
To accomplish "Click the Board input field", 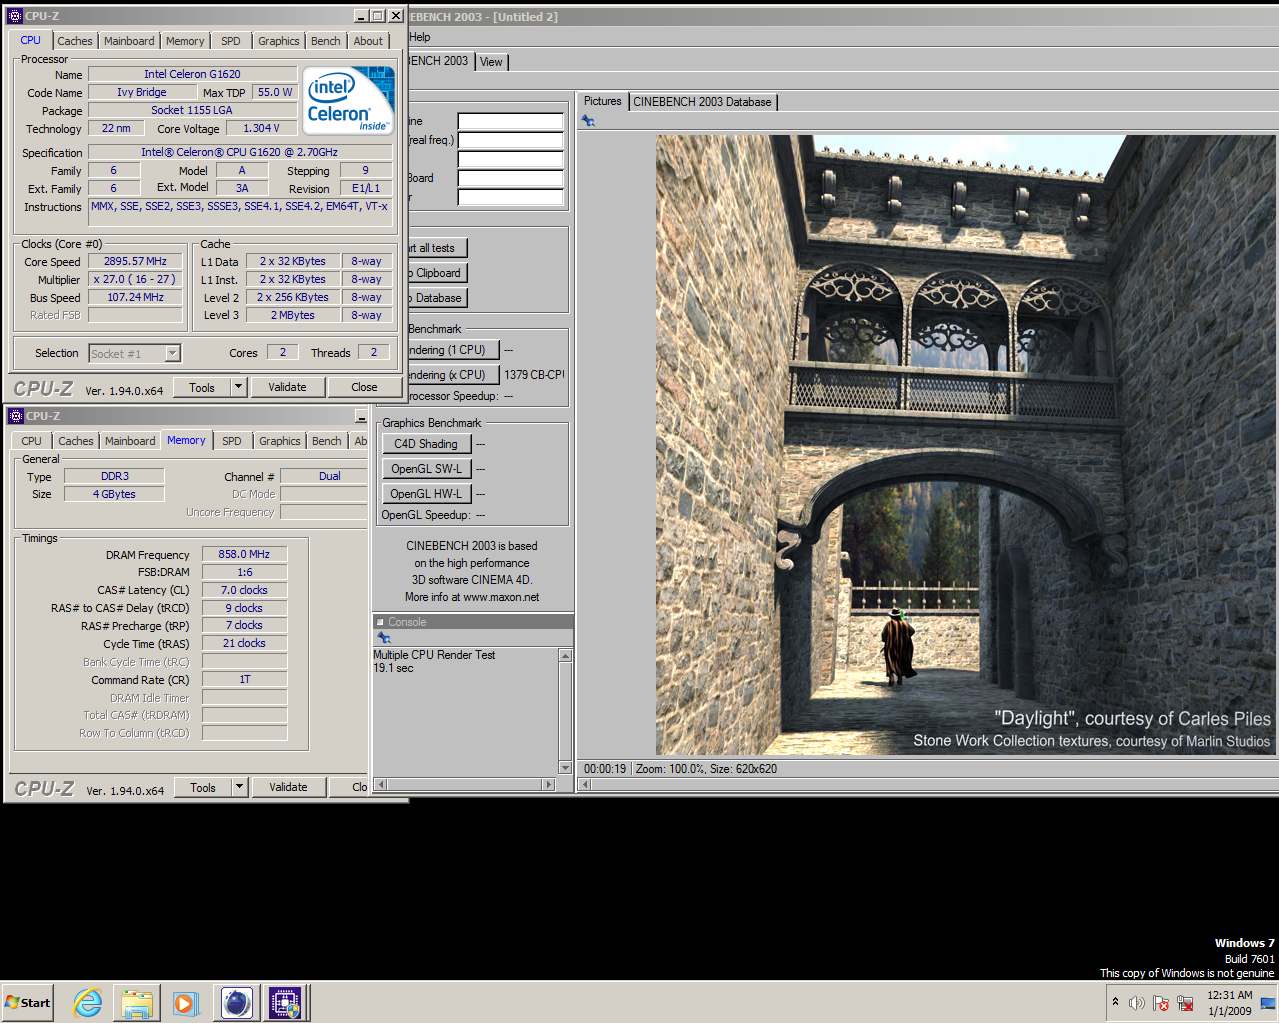I will (511, 178).
